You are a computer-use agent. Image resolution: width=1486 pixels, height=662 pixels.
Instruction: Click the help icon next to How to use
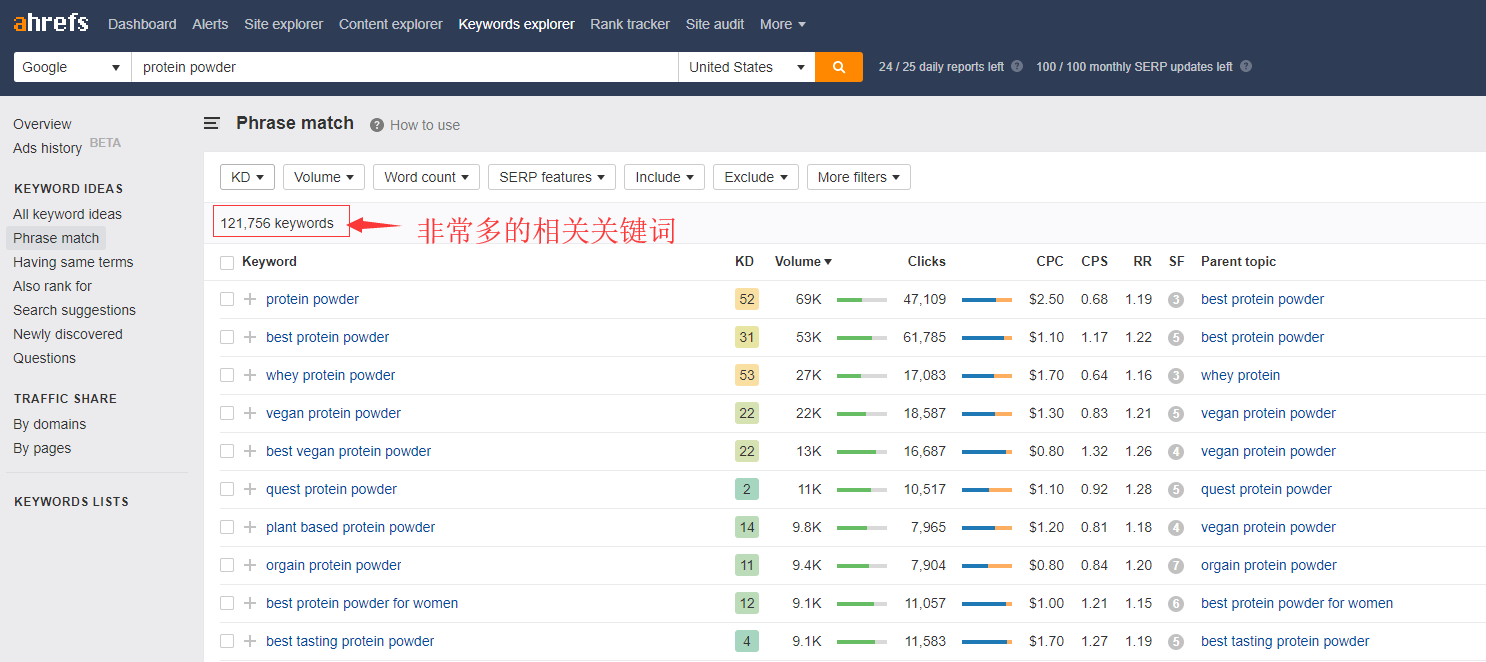[377, 125]
